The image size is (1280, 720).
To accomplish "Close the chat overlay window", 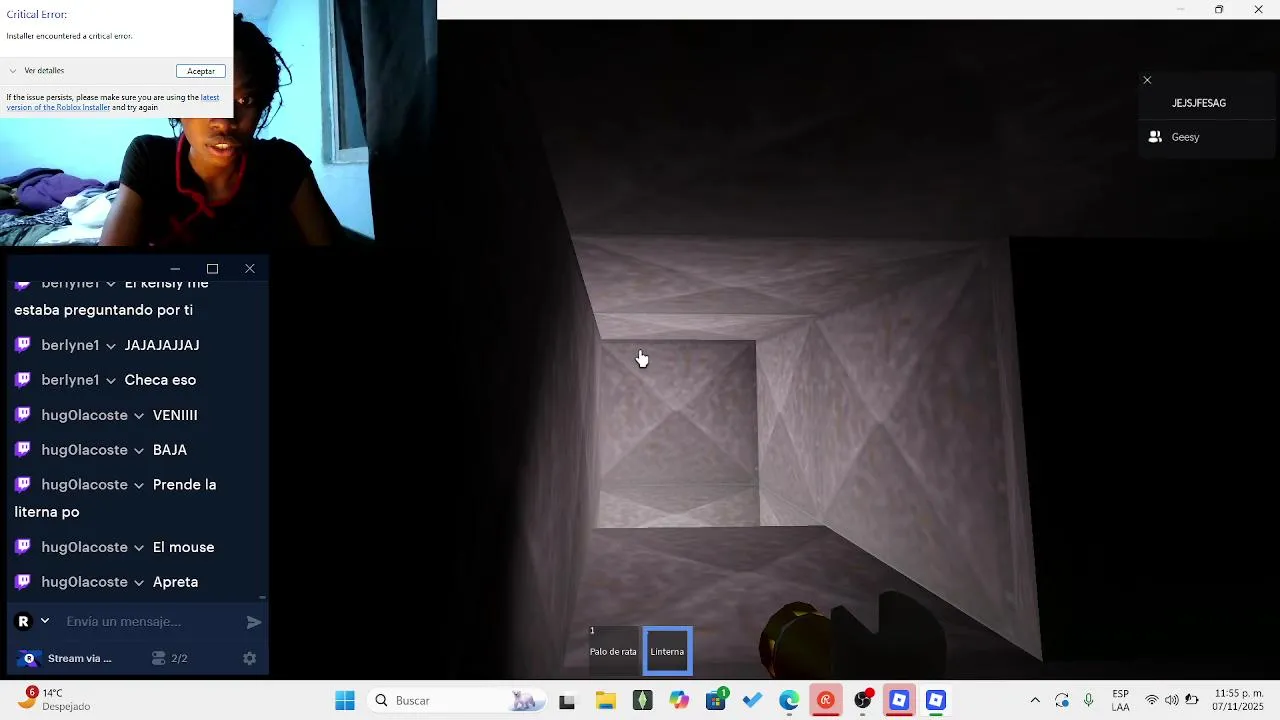I will (250, 269).
